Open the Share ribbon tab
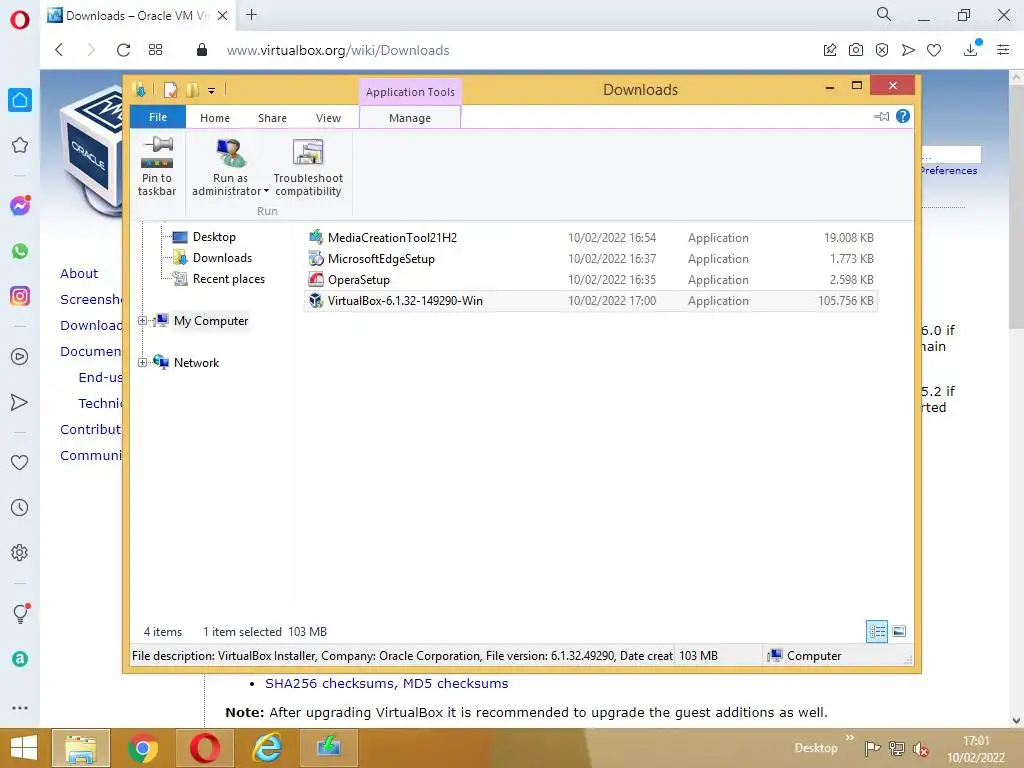This screenshot has height=768, width=1024. [272, 118]
